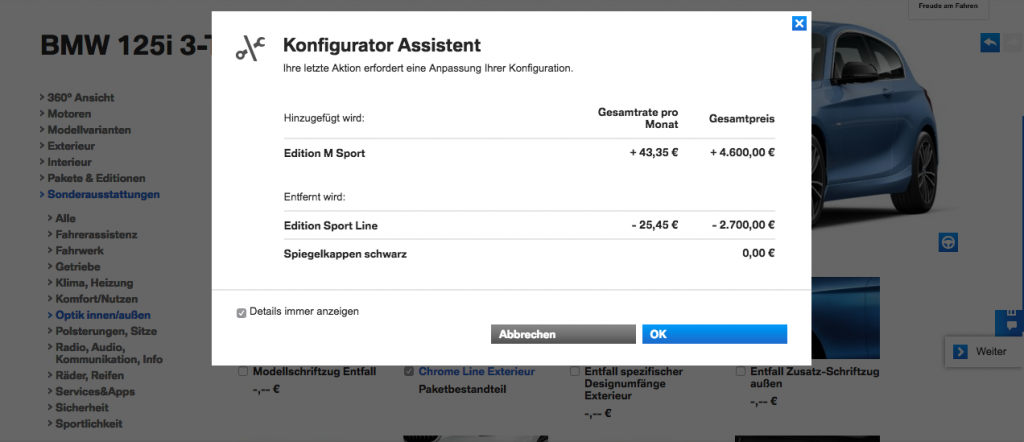Image resolution: width=1024 pixels, height=442 pixels.
Task: Open the steering wheel interior view icon
Action: (x=948, y=242)
